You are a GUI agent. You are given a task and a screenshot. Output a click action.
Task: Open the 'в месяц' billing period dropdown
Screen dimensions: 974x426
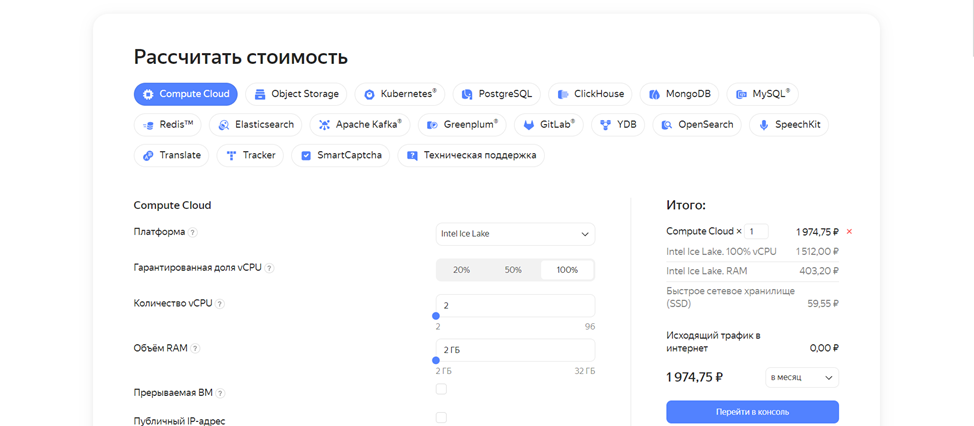coord(801,378)
